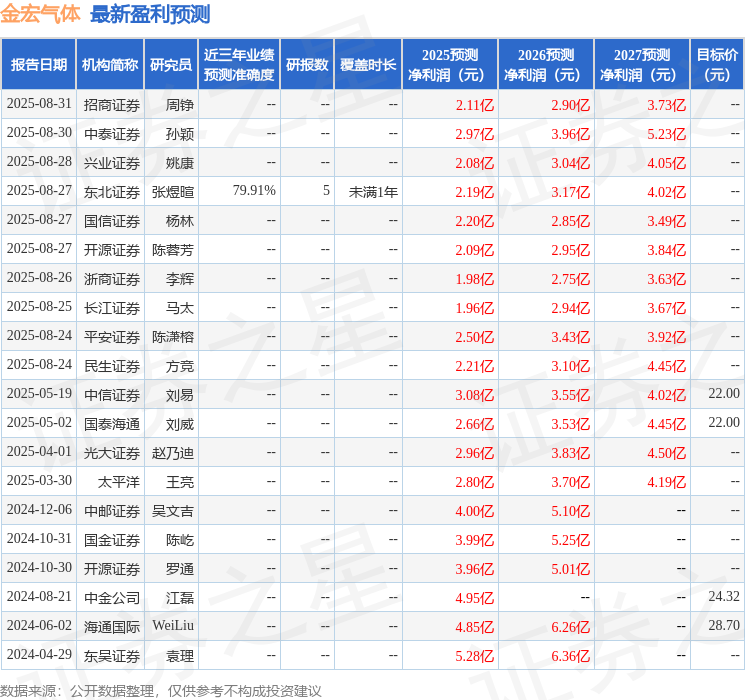745x700 pixels.
Task: Click the 24.32 target price
Action: [x=724, y=596]
